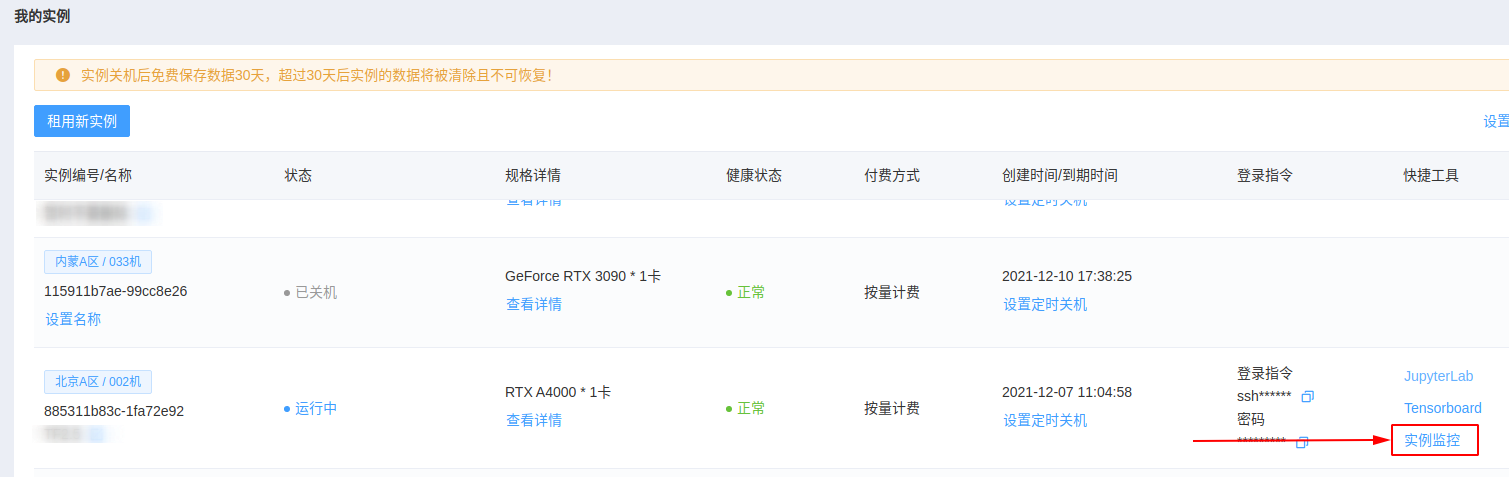
Task: Open 实例监控 instance monitoring
Action: coord(1432,440)
